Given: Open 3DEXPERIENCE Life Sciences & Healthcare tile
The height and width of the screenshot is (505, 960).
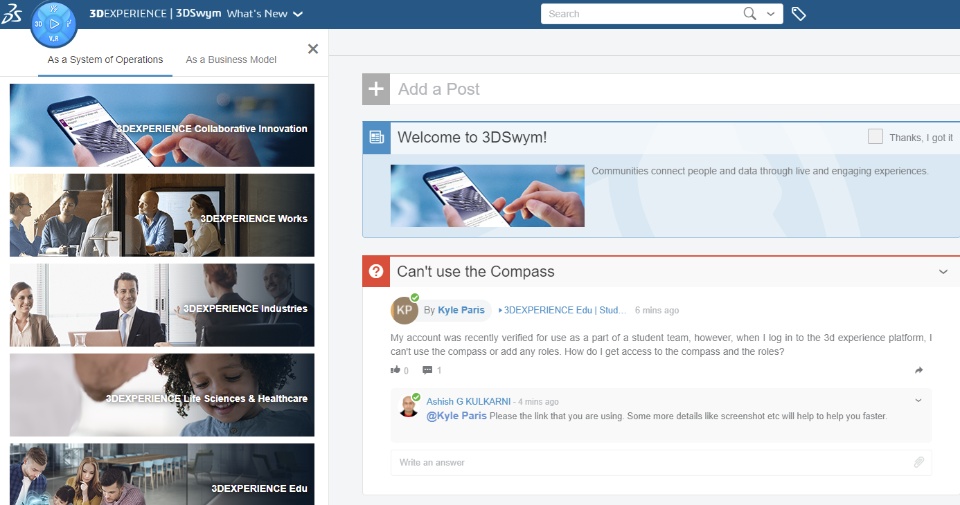Looking at the screenshot, I should pos(162,395).
